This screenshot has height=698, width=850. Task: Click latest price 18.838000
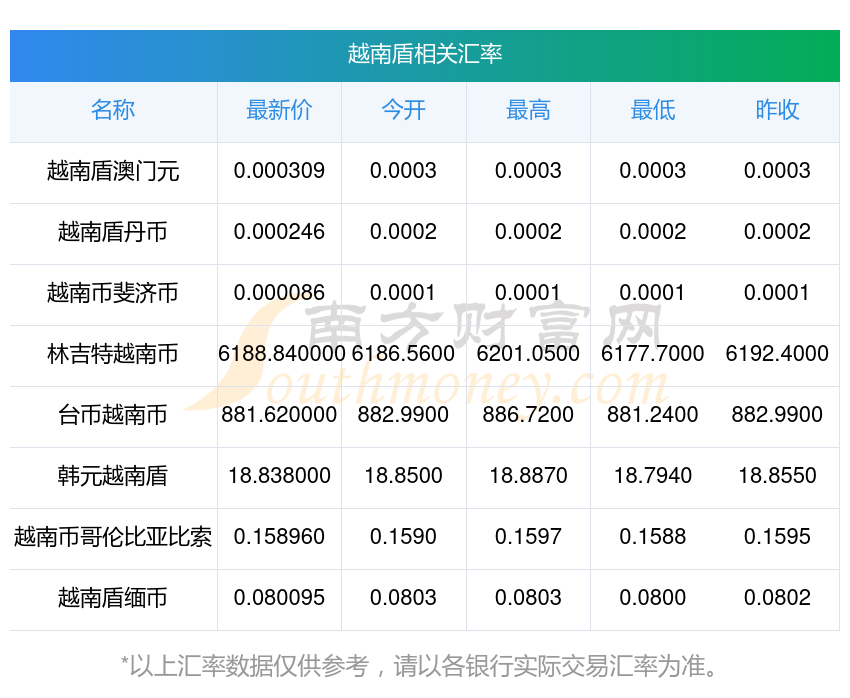[279, 476]
